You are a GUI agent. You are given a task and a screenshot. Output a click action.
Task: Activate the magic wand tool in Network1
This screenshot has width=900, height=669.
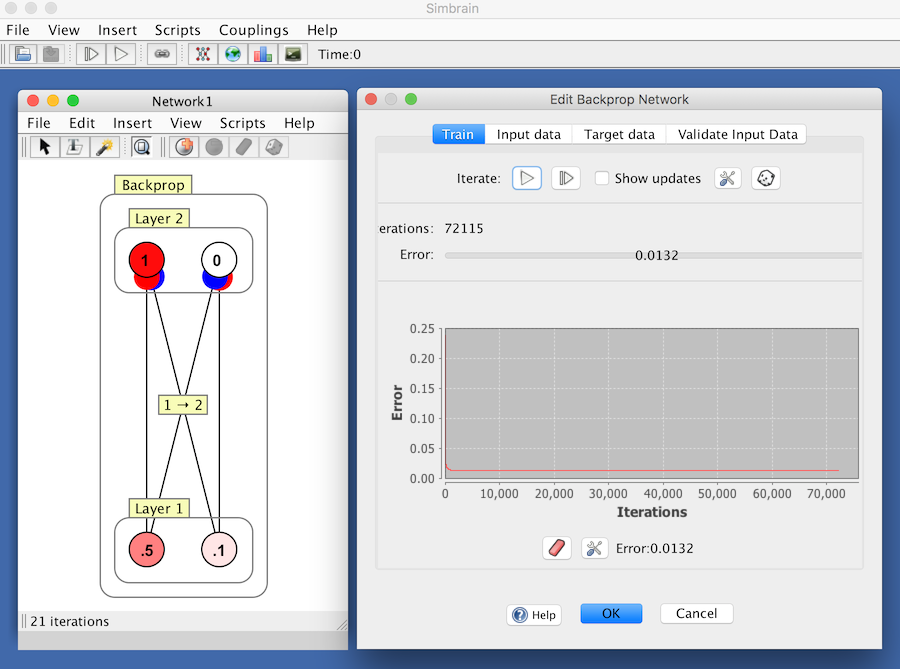(x=102, y=147)
